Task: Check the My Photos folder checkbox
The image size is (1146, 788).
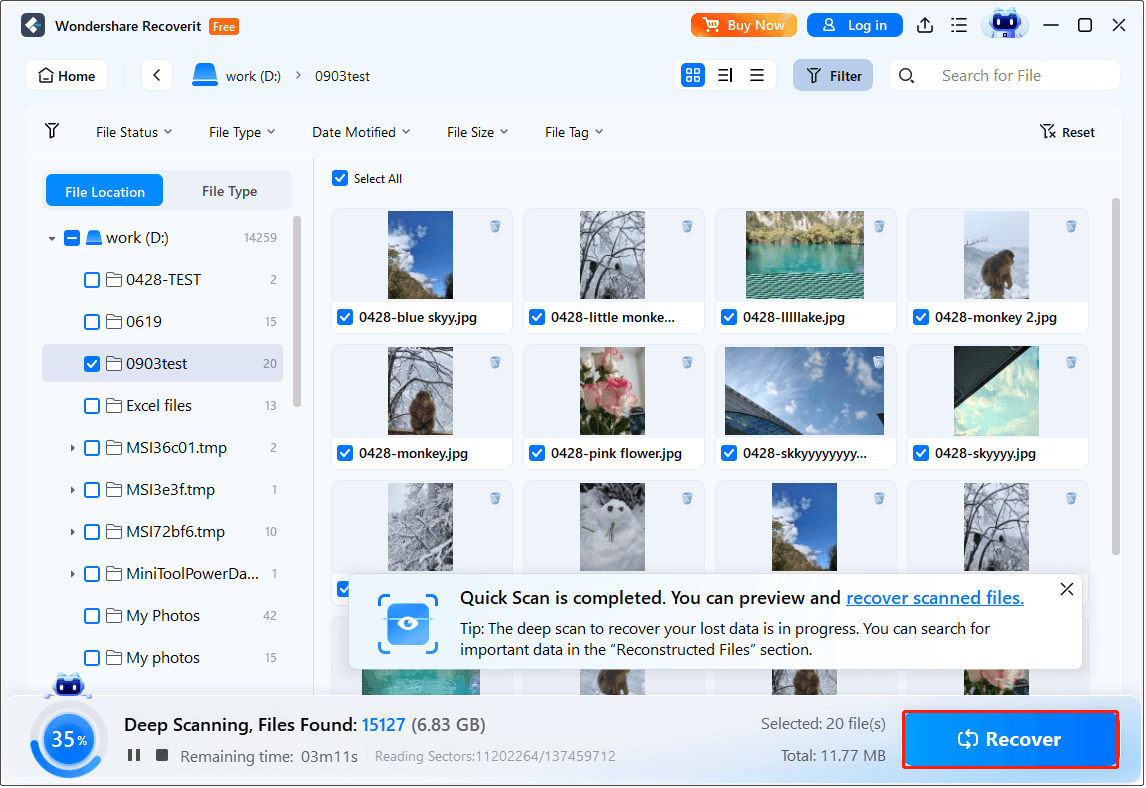Action: click(92, 616)
